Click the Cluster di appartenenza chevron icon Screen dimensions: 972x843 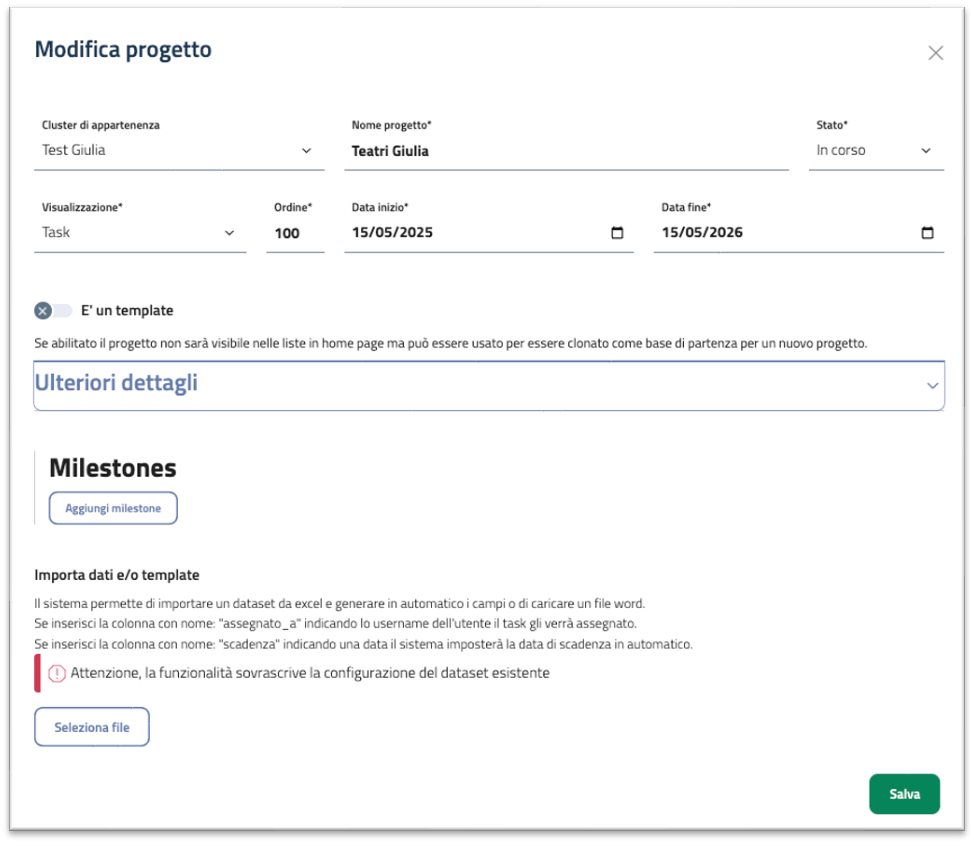pyautogui.click(x=307, y=150)
